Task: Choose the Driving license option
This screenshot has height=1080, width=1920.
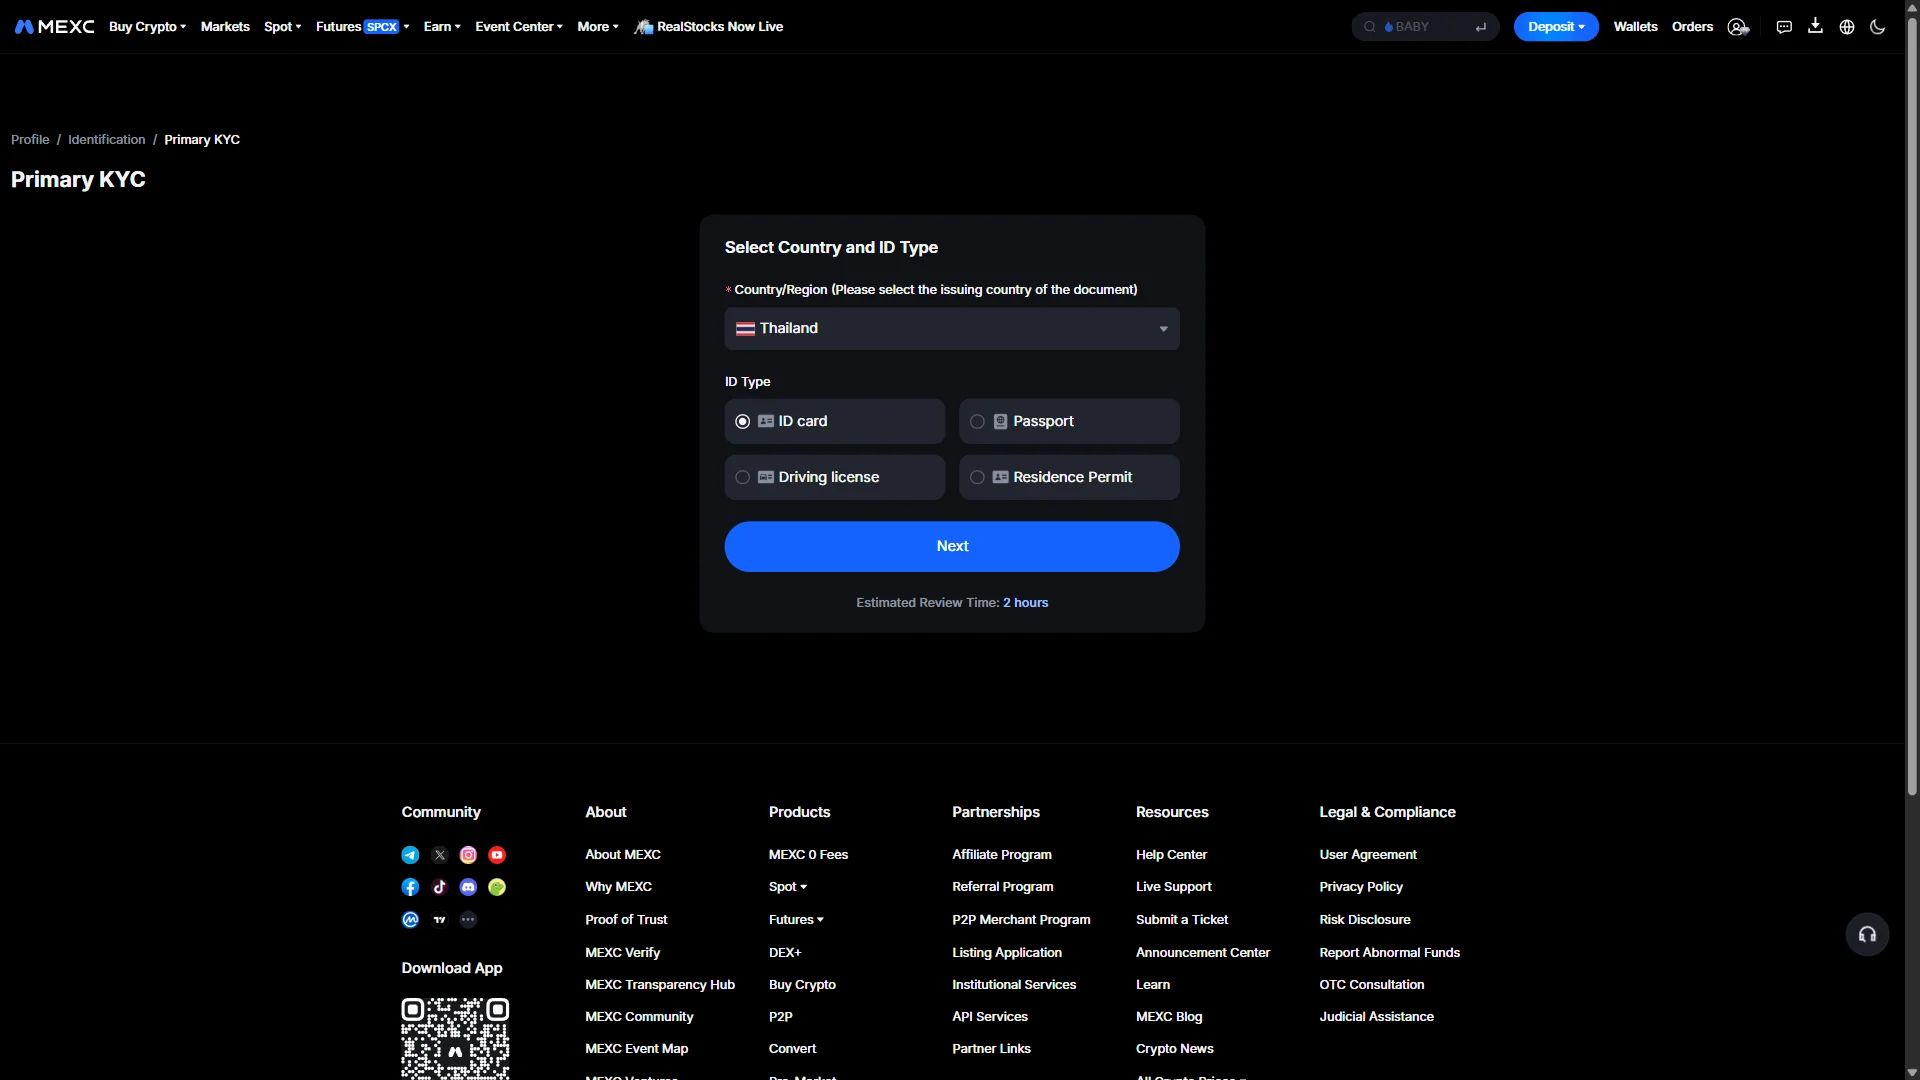Action: [834, 477]
